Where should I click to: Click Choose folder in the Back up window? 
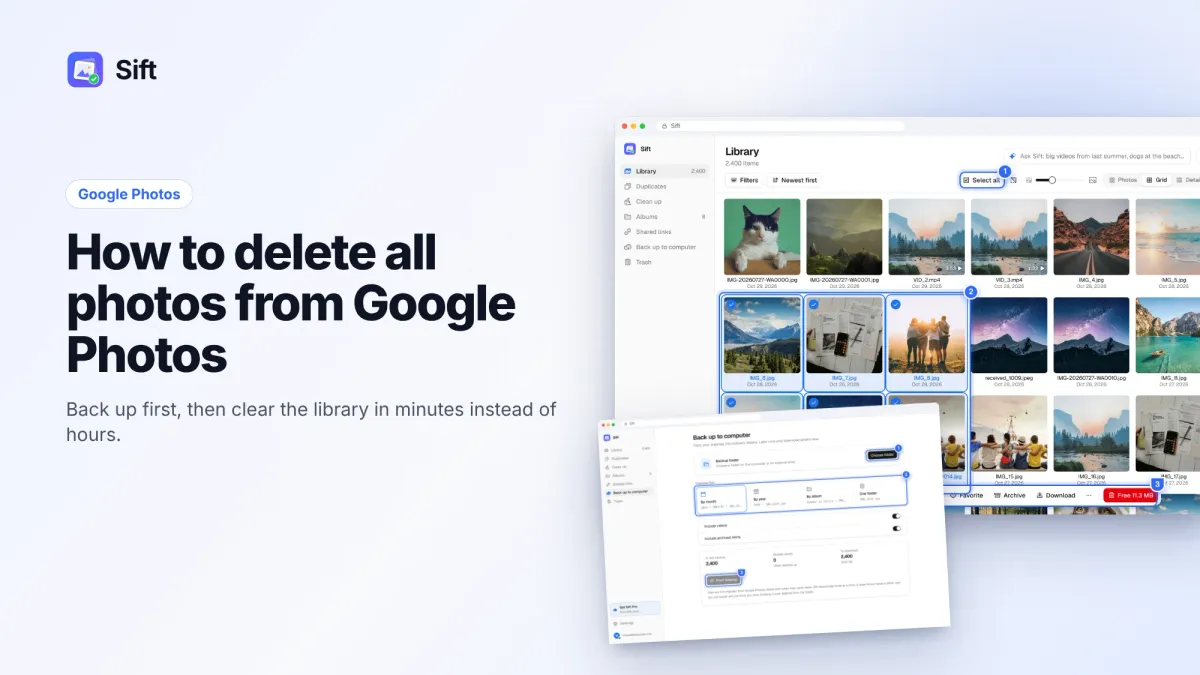883,455
